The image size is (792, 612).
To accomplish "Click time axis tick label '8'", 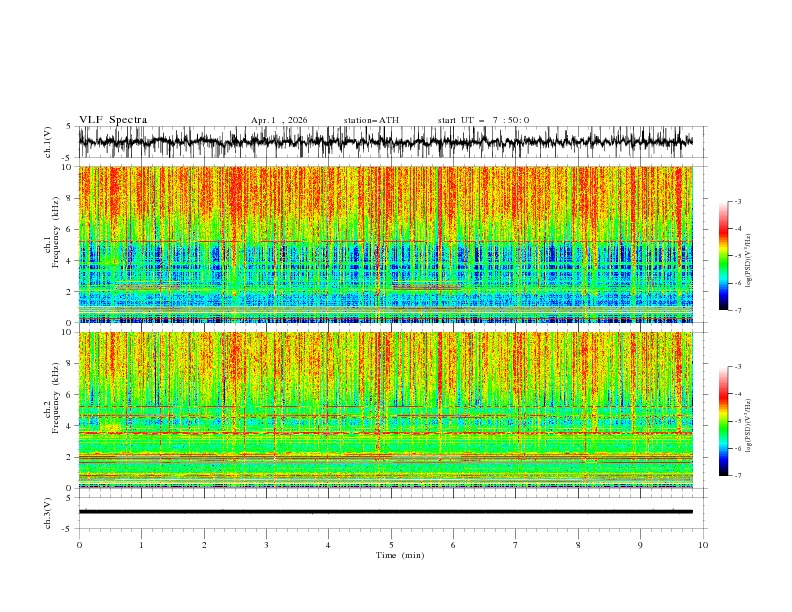I will [578, 545].
